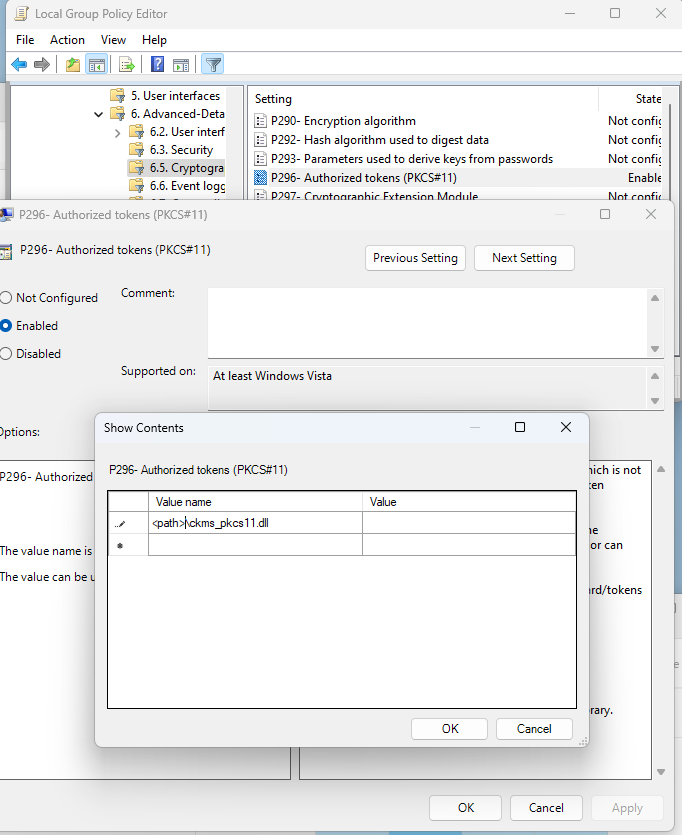Click the Up one level folder icon
The image size is (682, 835).
point(73,65)
